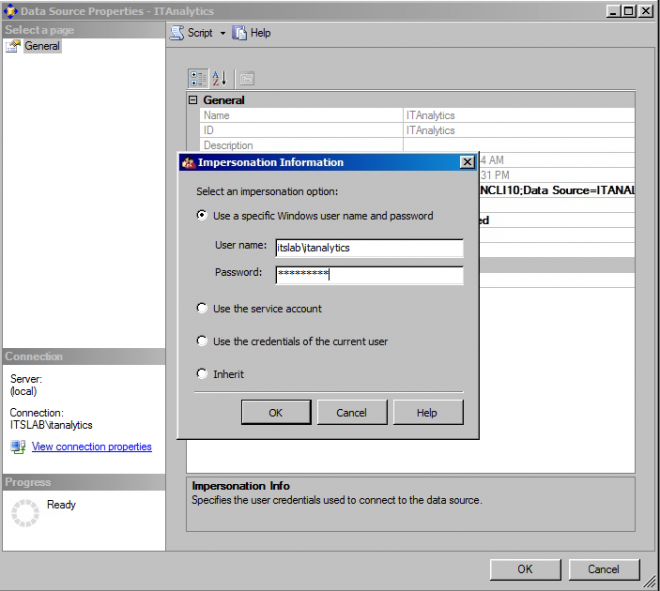This screenshot has height=591, width=660.
Task: Click the ITAnalytics value beside the ID property
Action: pyautogui.click(x=430, y=130)
